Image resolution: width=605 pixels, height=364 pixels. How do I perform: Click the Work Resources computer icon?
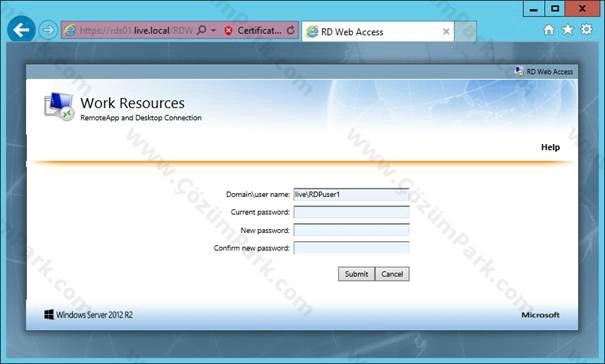click(x=59, y=107)
